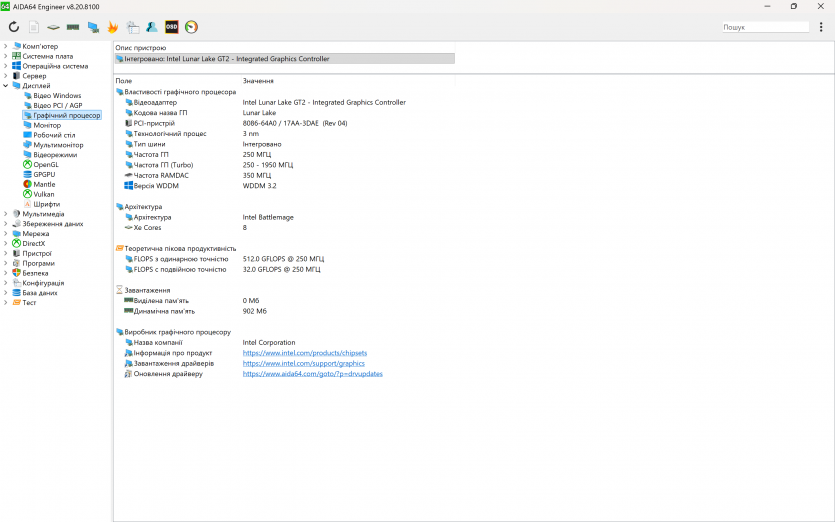
Task: Expand the DirectX tree node
Action: [5, 243]
